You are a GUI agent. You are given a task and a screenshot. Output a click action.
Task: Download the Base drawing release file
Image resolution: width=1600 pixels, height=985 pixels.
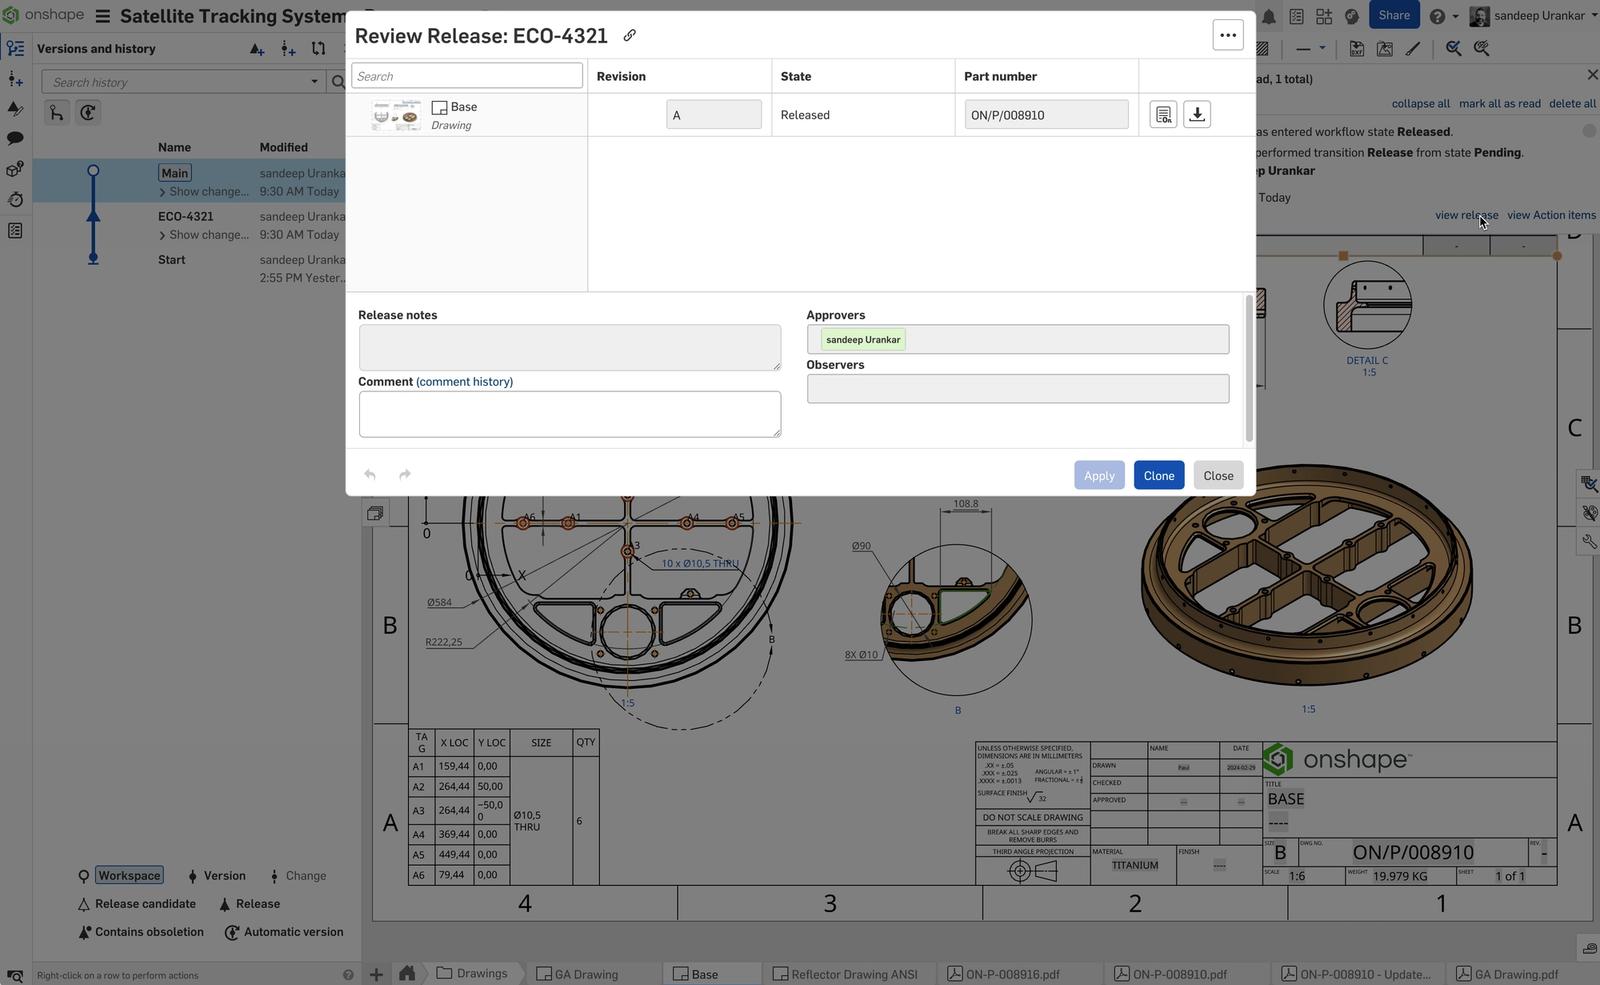coord(1196,114)
